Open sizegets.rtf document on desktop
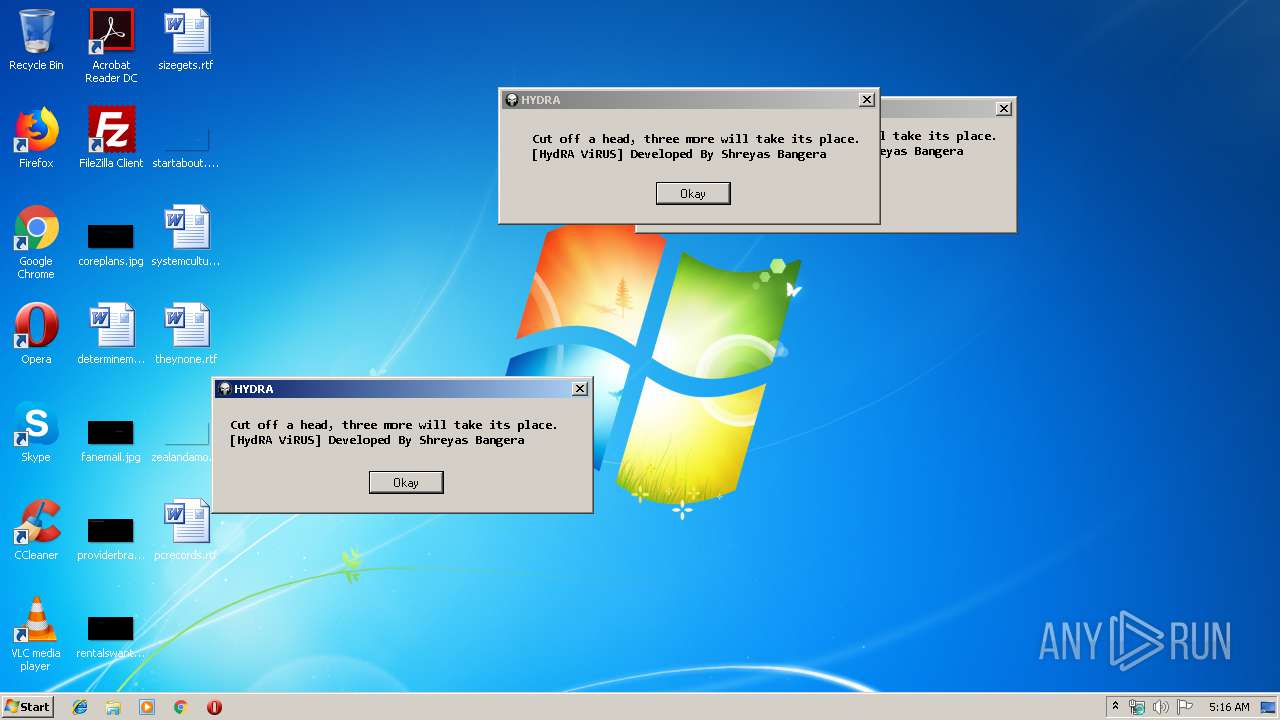The width and height of the screenshot is (1280, 720). (186, 40)
